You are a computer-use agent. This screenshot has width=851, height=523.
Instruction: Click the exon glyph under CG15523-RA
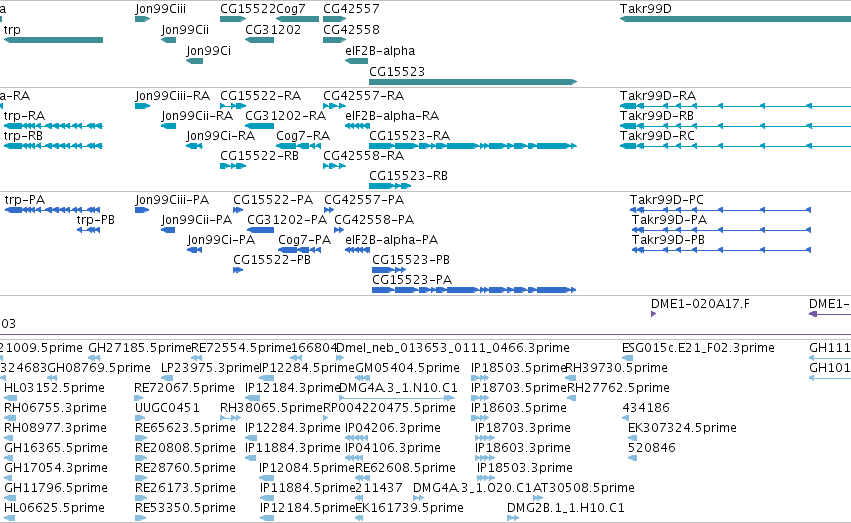coord(473,146)
